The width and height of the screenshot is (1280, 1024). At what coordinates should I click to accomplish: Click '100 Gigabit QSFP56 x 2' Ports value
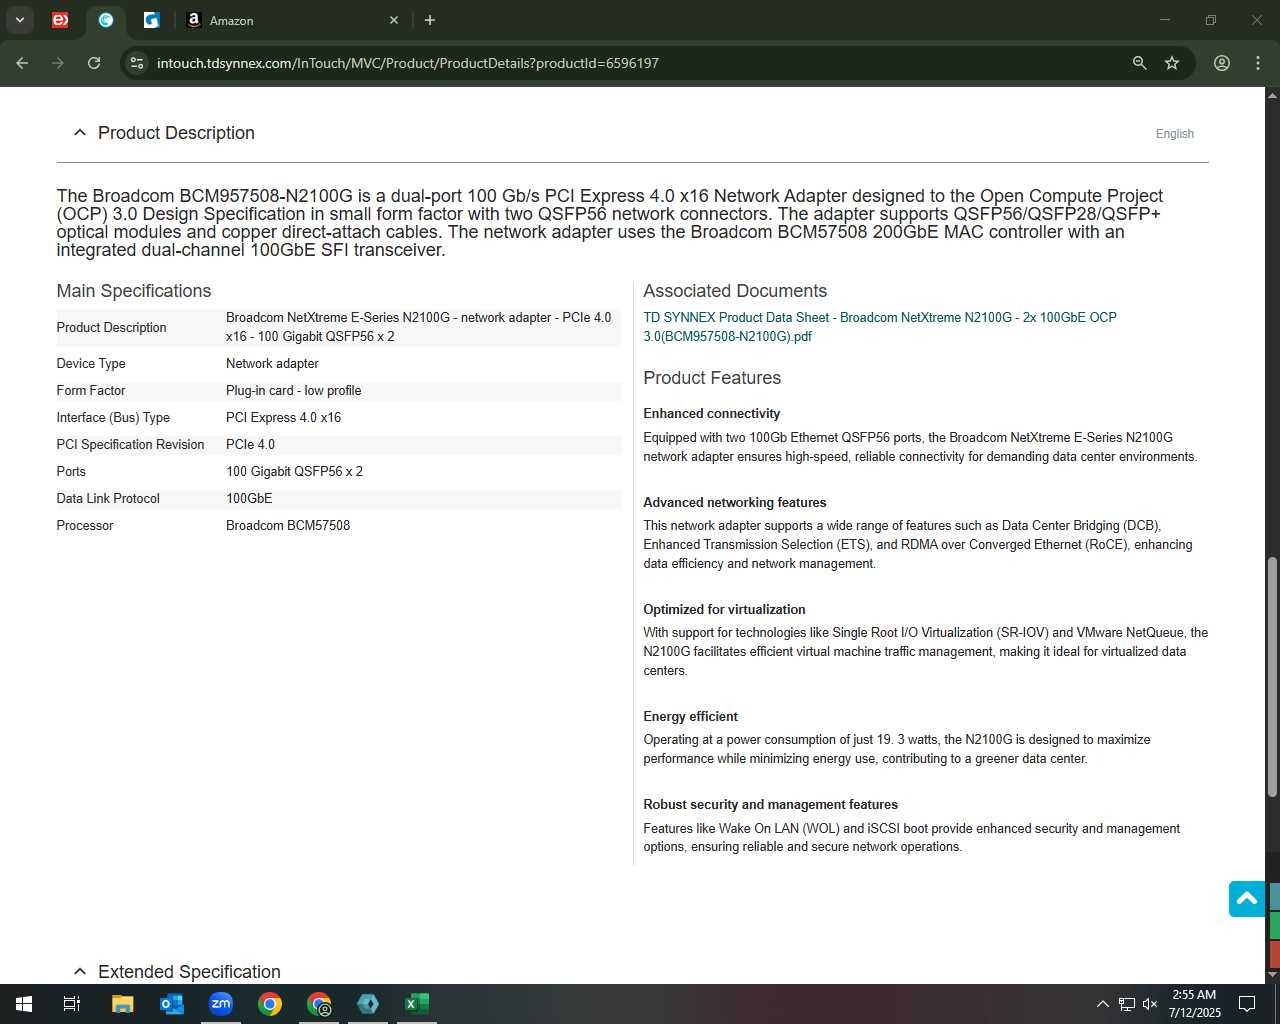coord(294,471)
